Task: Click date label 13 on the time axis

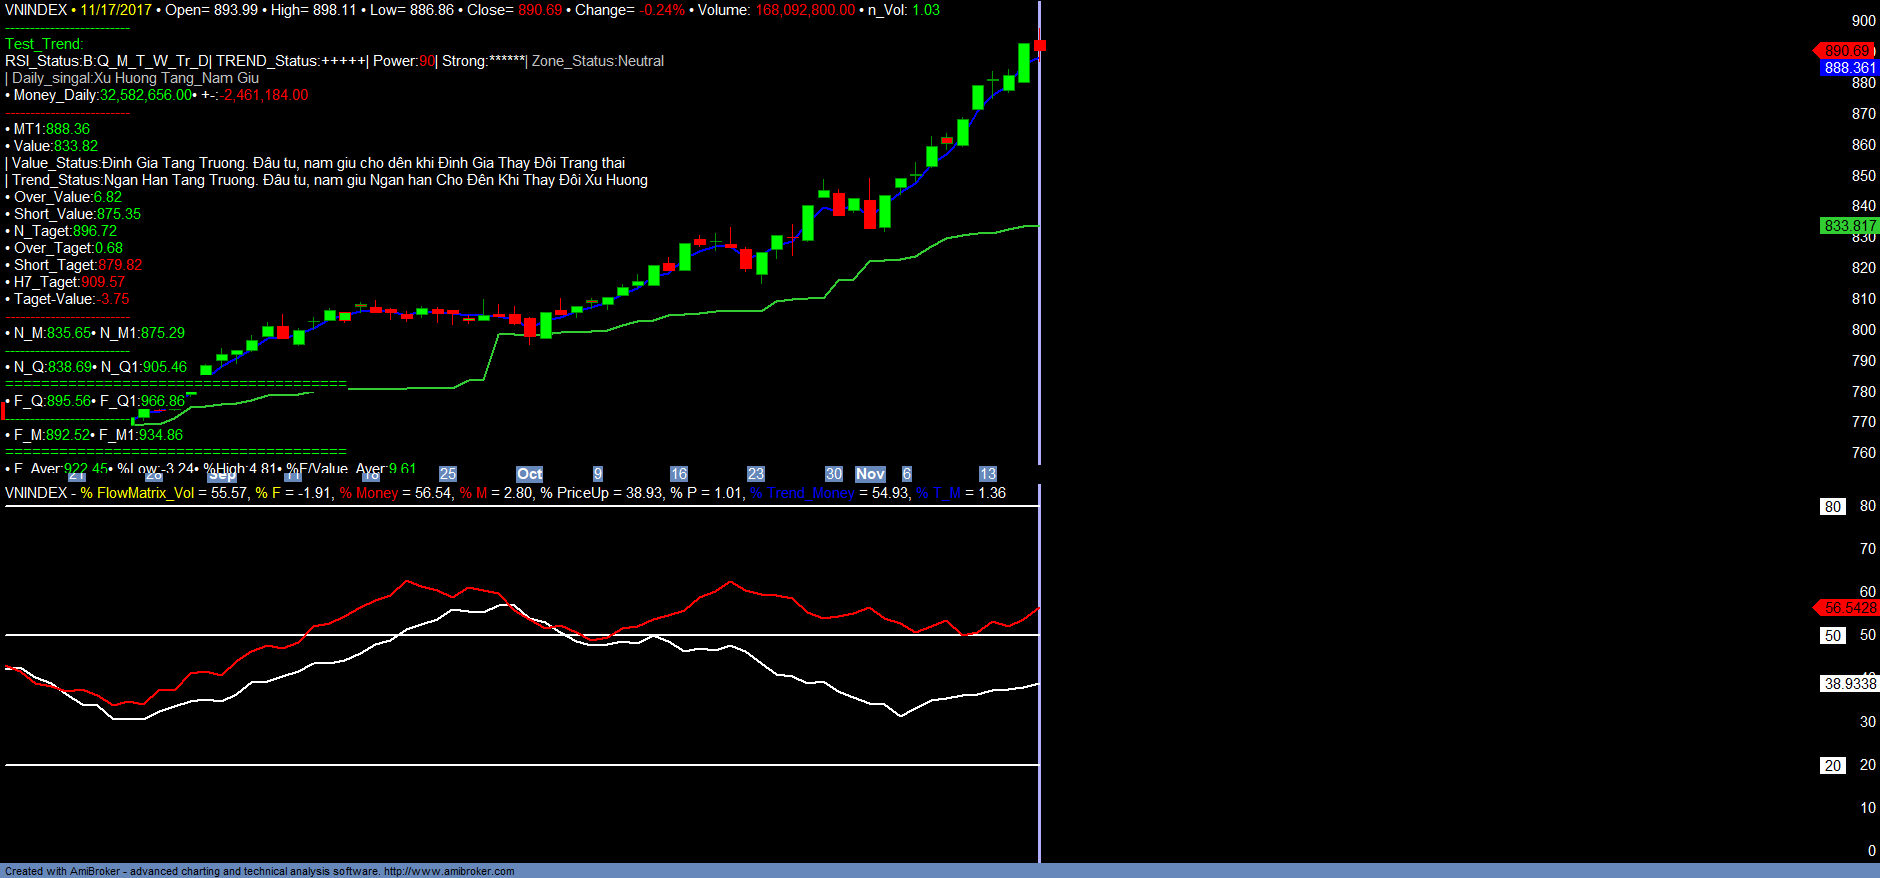Action: (988, 474)
